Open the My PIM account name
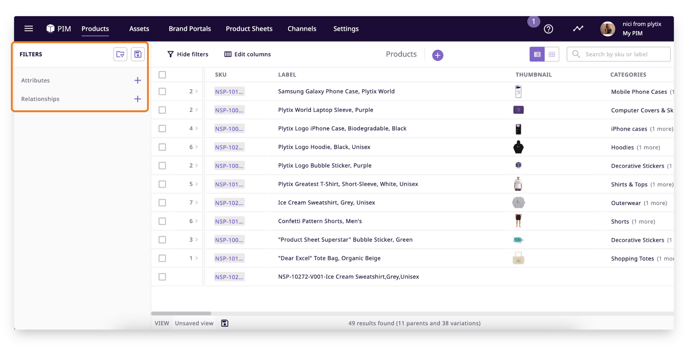This screenshot has width=688, height=363. (632, 33)
